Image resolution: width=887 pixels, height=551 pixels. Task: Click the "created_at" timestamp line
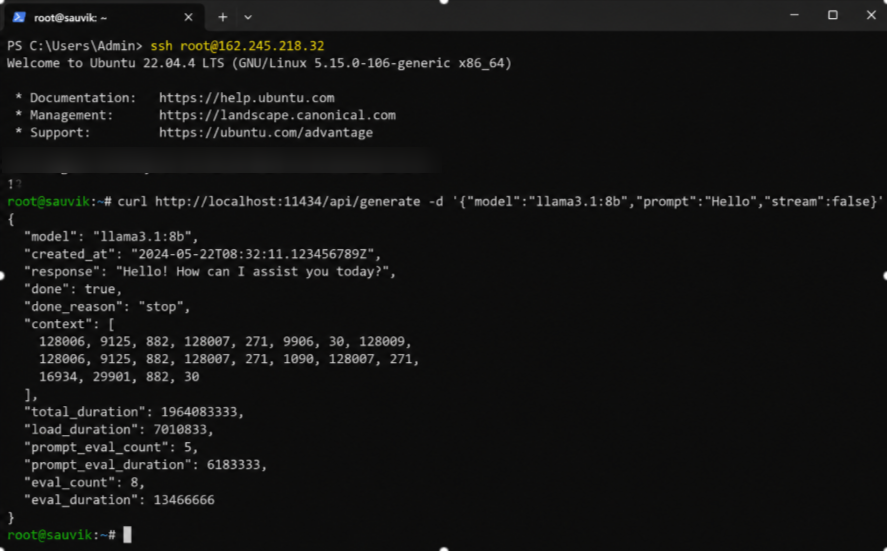(x=203, y=254)
